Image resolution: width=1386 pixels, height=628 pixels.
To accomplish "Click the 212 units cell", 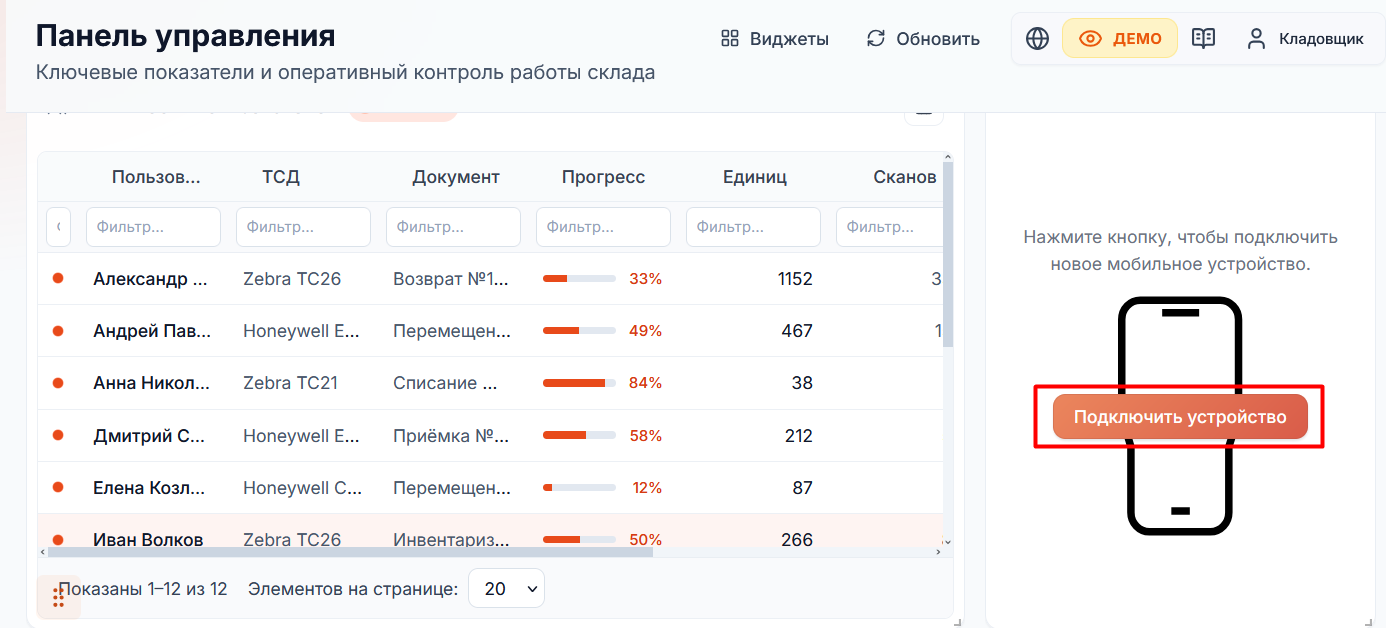I will (x=799, y=436).
